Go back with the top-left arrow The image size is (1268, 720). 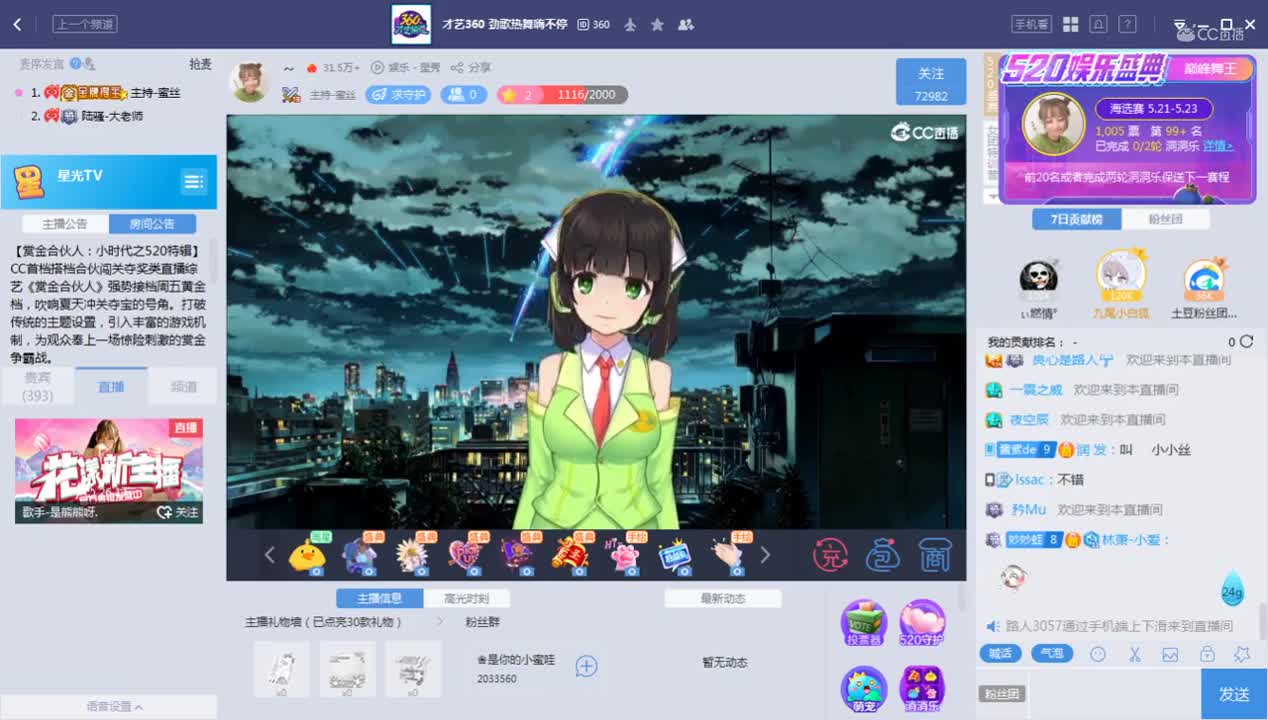[x=17, y=24]
